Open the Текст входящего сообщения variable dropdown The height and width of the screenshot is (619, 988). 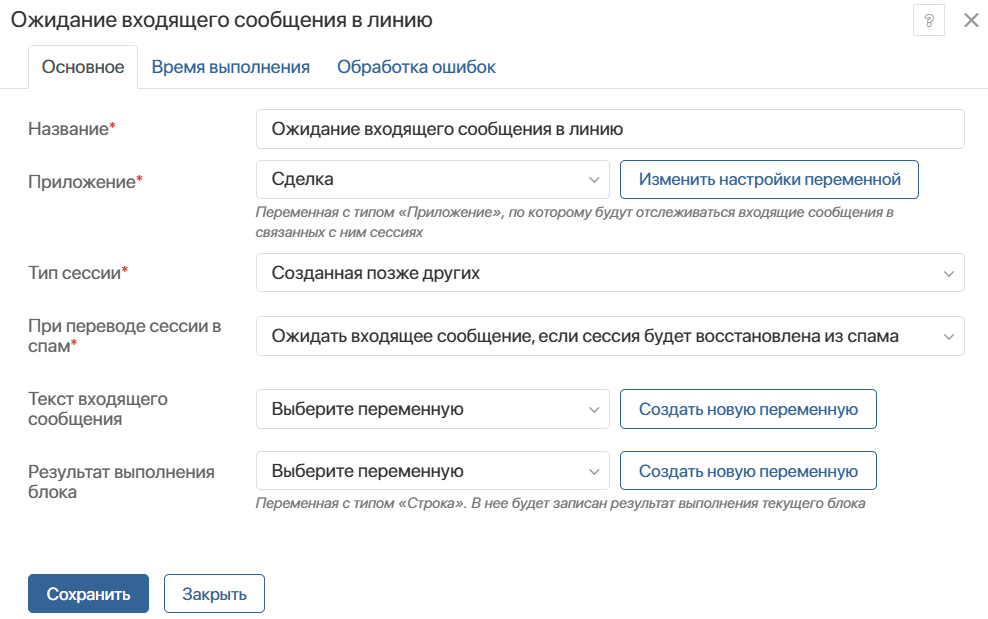click(433, 409)
